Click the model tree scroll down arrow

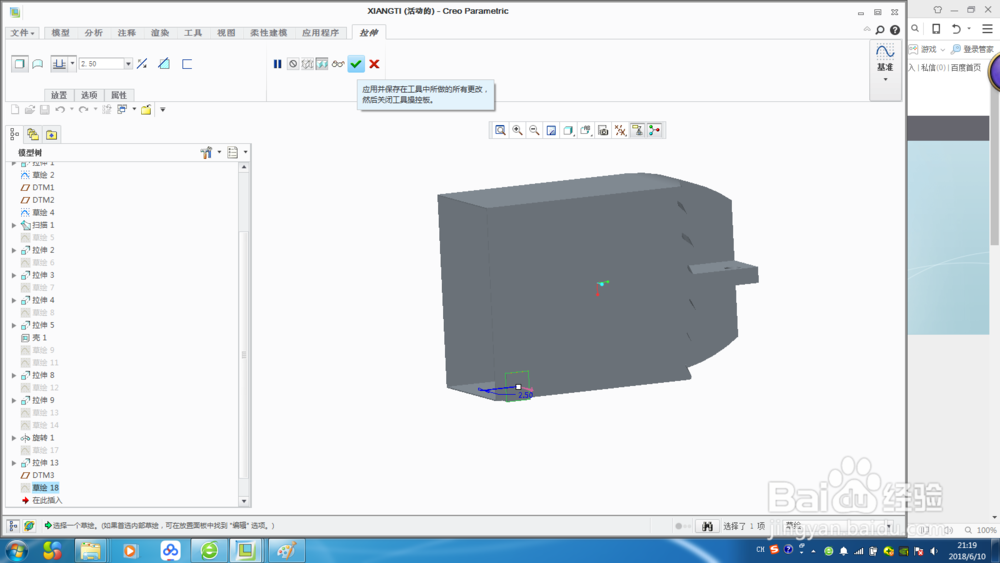(x=244, y=501)
